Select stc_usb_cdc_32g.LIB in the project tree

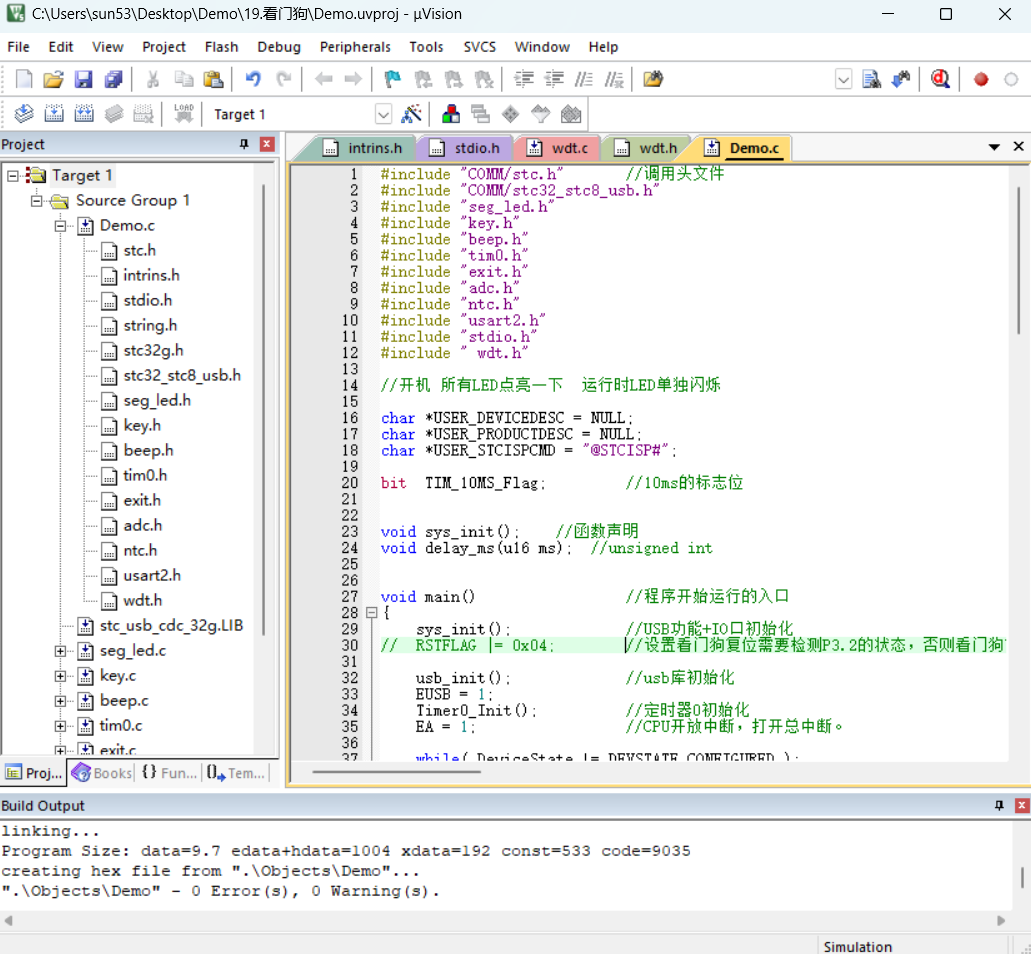coord(171,625)
